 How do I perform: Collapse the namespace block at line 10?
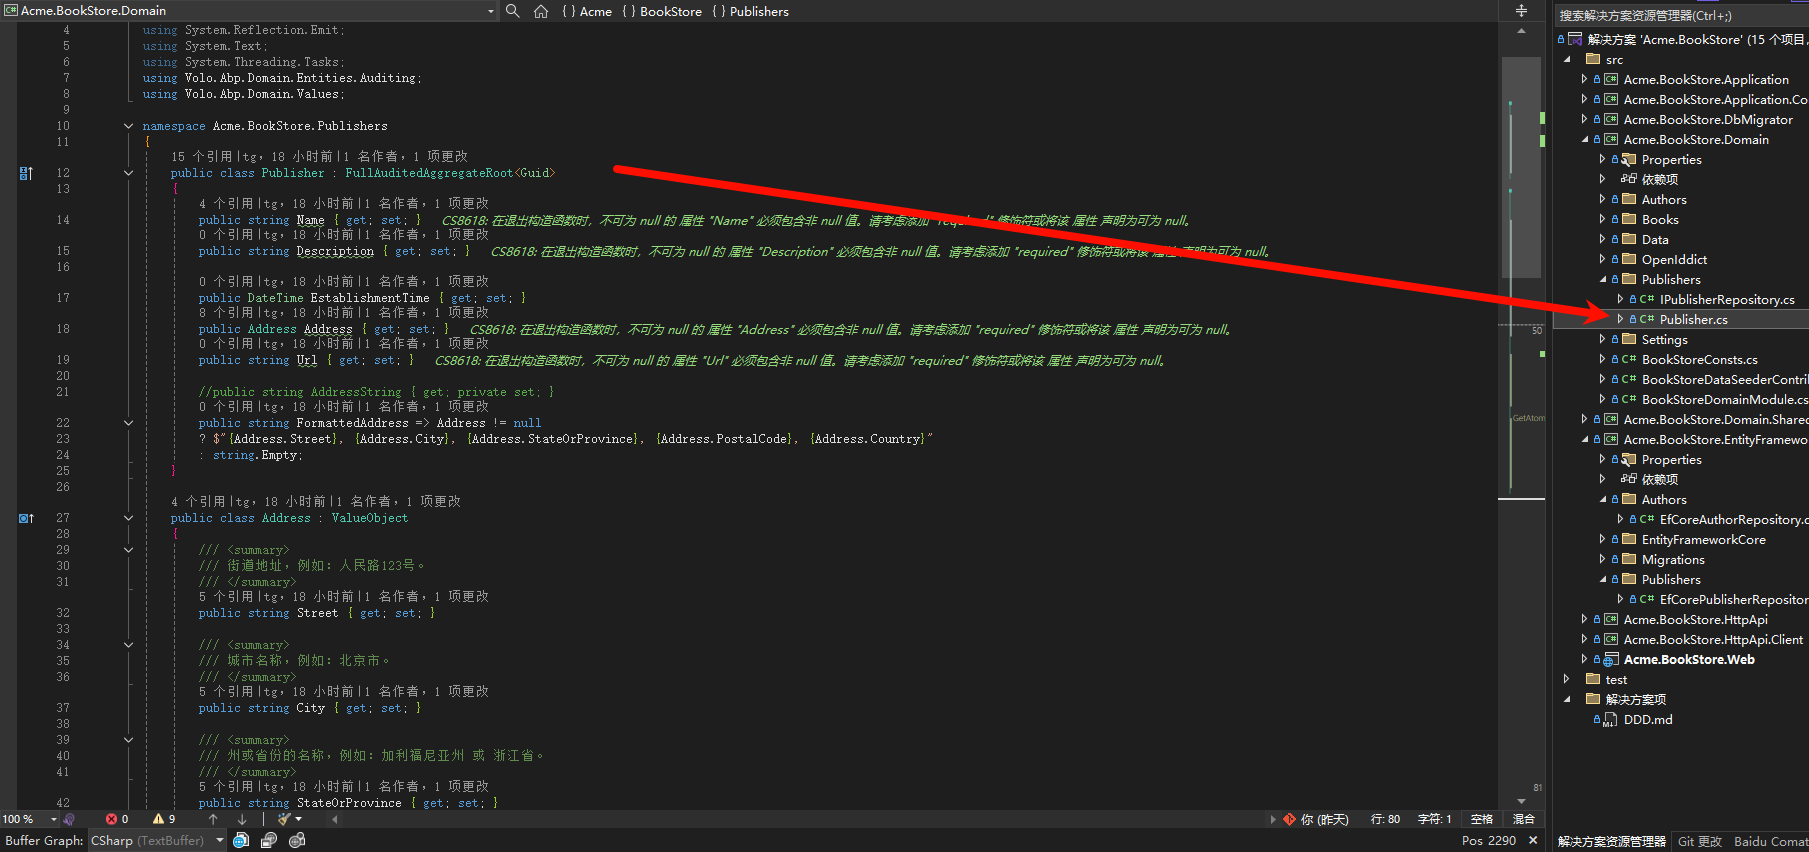pyautogui.click(x=128, y=126)
